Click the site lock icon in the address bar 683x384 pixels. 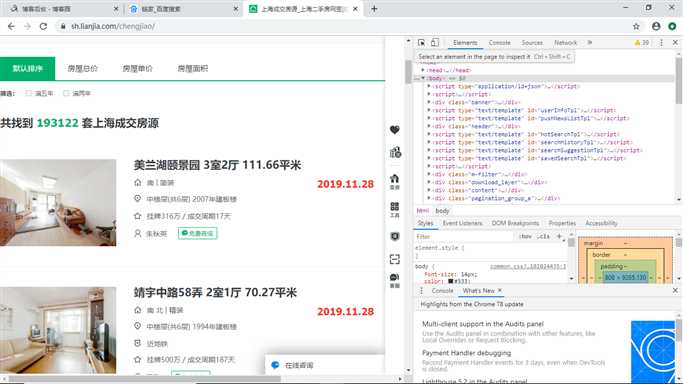(63, 26)
